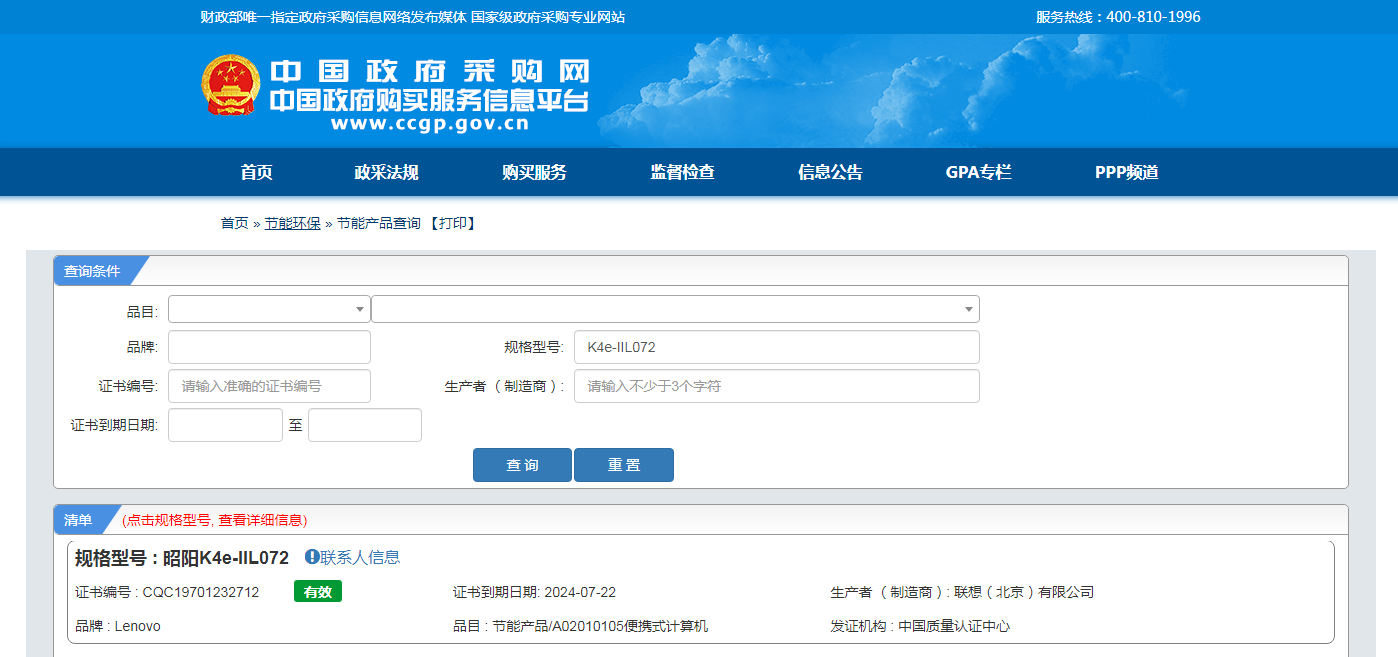This screenshot has height=657, width=1398.
Task: Click the 重置 reset button
Action: coord(624,465)
